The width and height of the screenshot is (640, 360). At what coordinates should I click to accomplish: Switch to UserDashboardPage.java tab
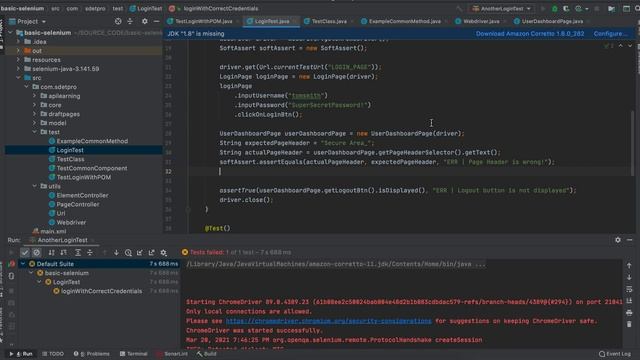pyautogui.click(x=552, y=21)
